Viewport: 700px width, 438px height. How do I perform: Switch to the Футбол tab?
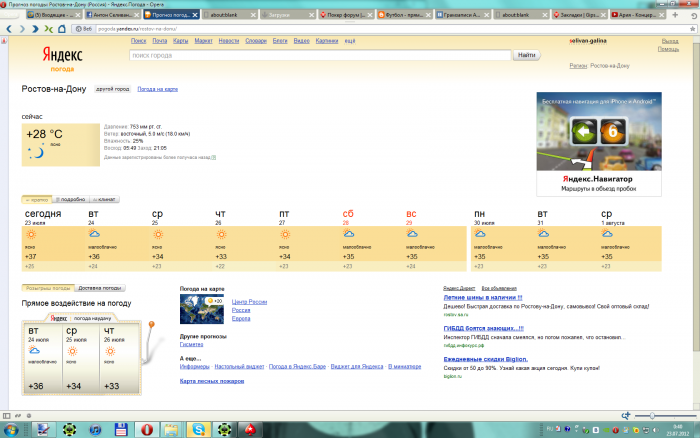tap(404, 15)
